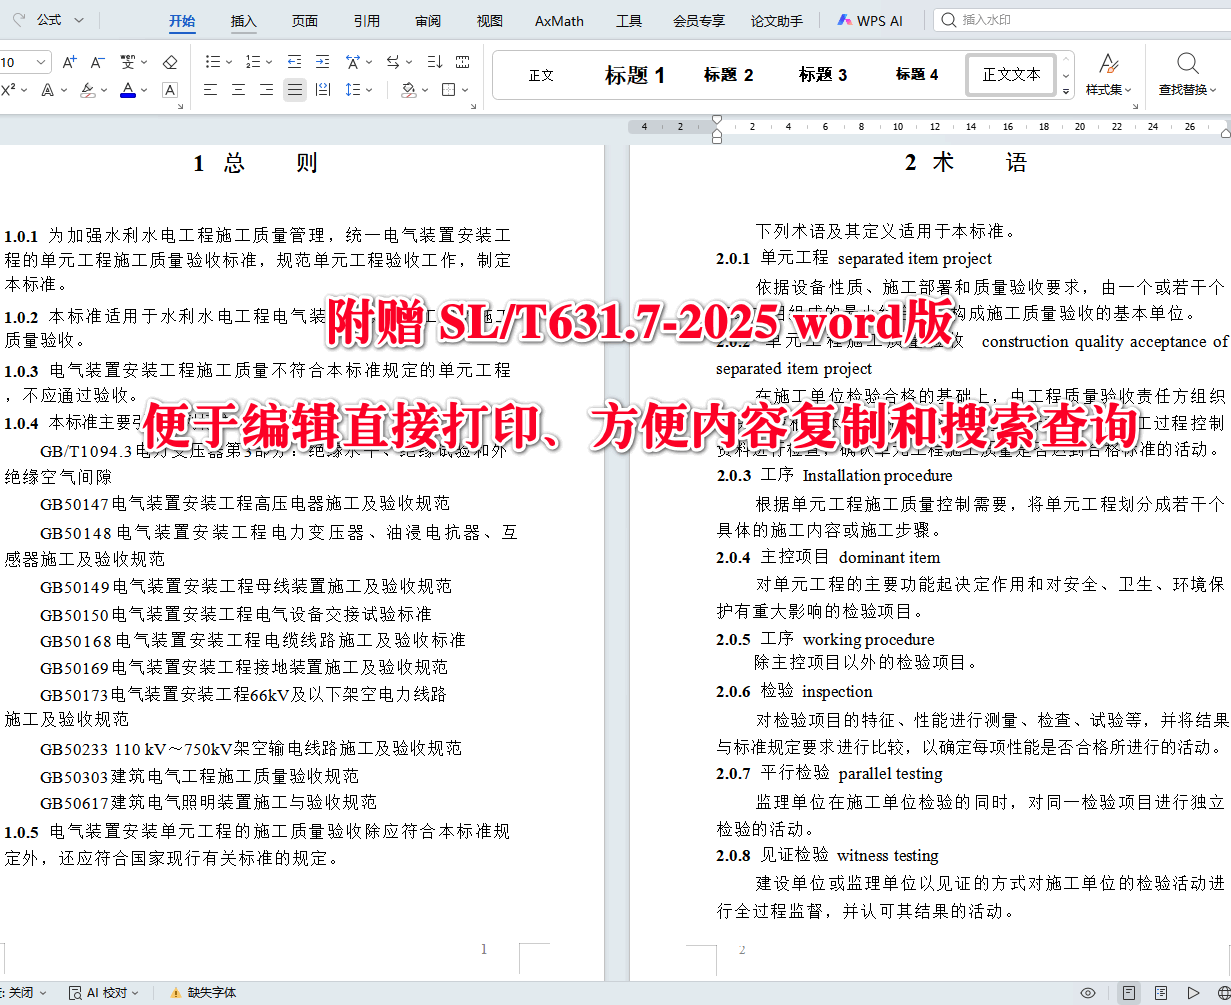Increase font size with A+ icon

69,62
